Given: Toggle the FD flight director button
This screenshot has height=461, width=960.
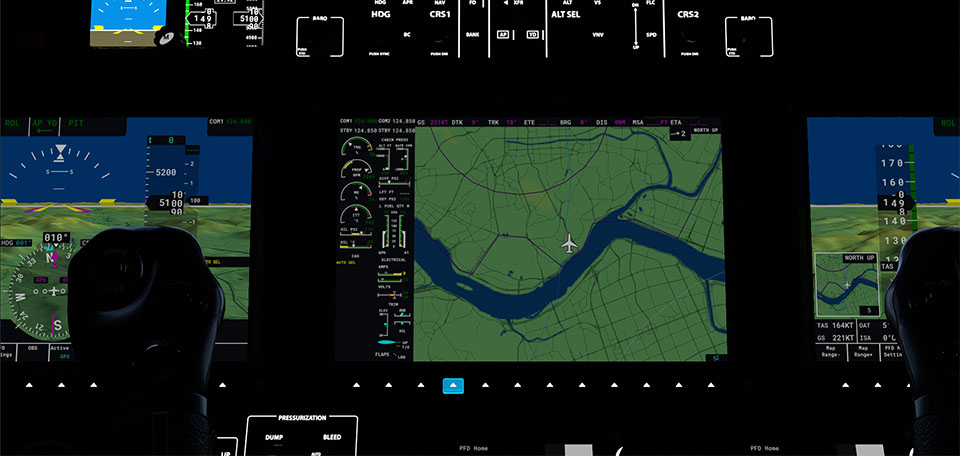Looking at the screenshot, I should pyautogui.click(x=472, y=2).
